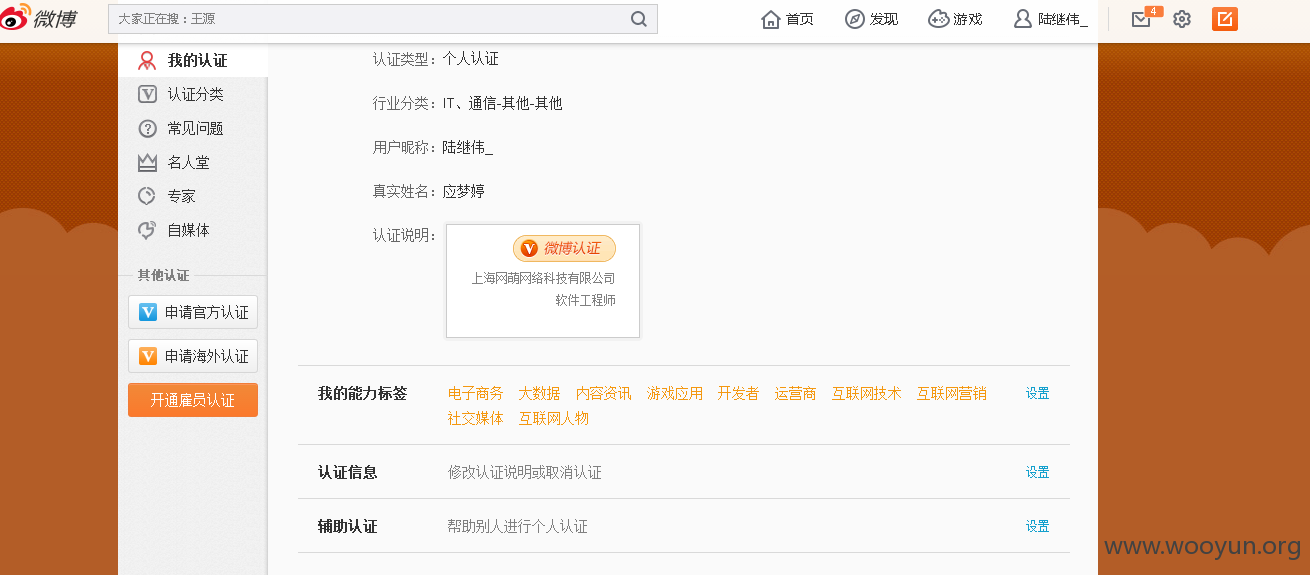This screenshot has height=575, width=1310.
Task: Open 认证分类 in sidebar
Action: 193,95
